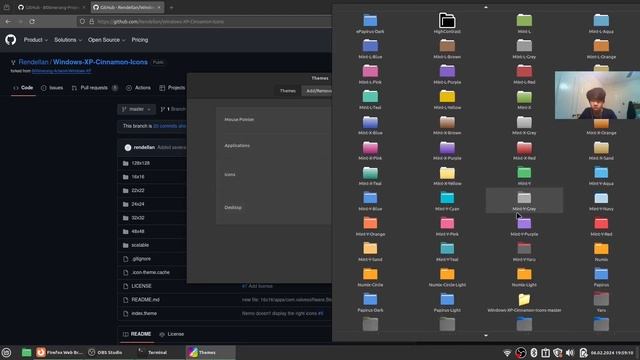Show the README tab below file list

tap(137, 334)
